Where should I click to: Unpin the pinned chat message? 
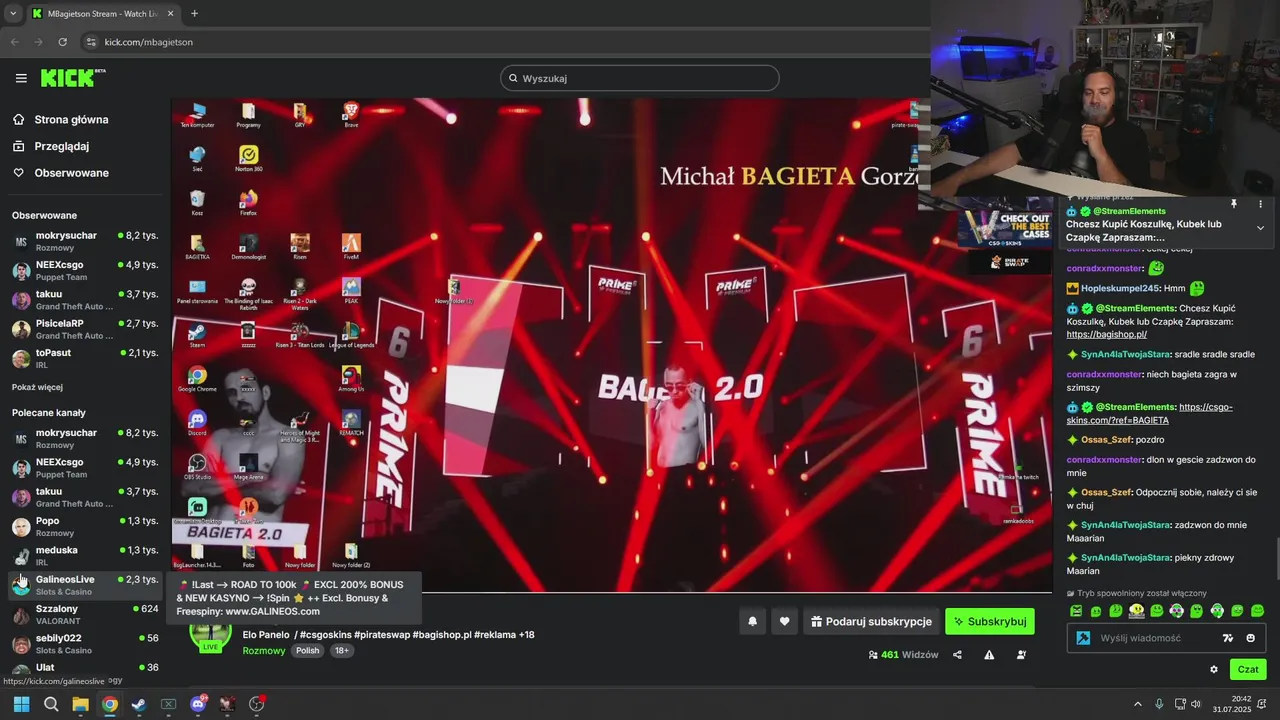pos(1234,204)
